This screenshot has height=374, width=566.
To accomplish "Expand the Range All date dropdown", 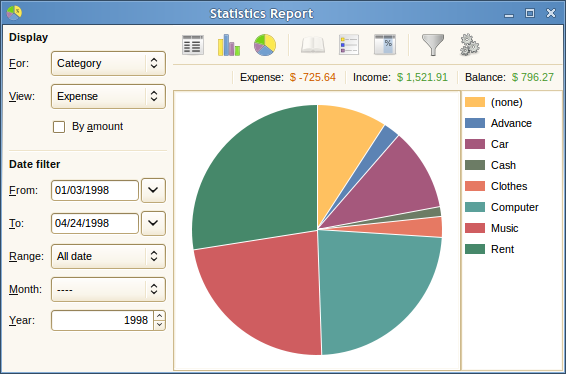I will click(108, 256).
